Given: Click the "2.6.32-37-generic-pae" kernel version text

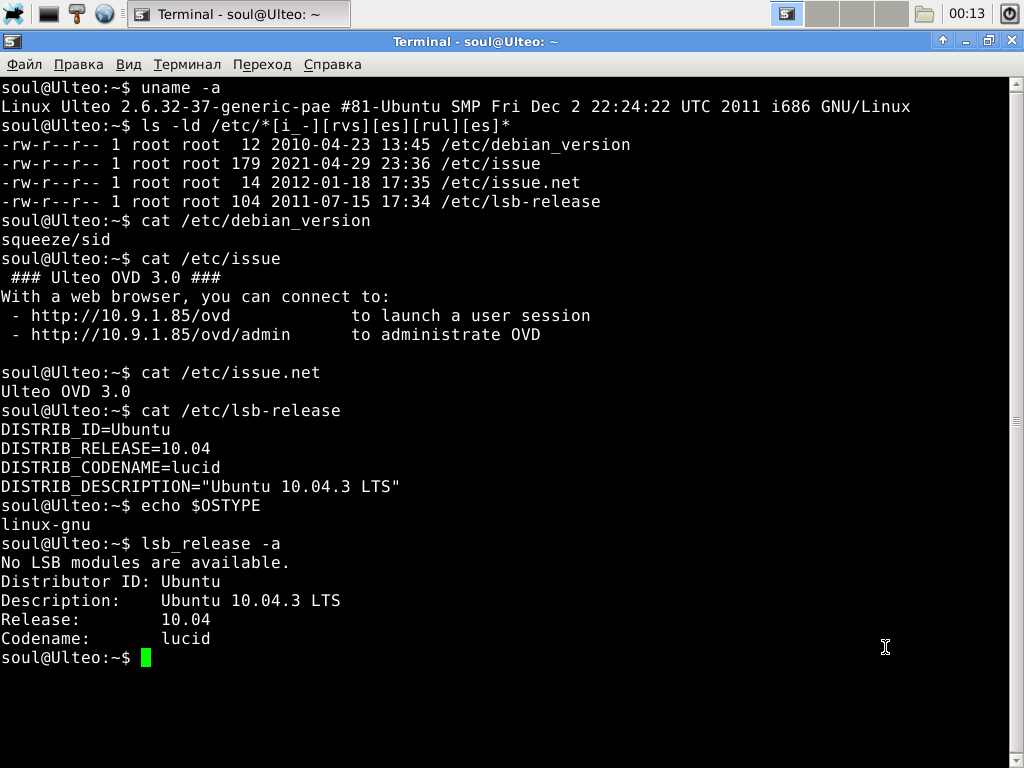Looking at the screenshot, I should 225,106.
